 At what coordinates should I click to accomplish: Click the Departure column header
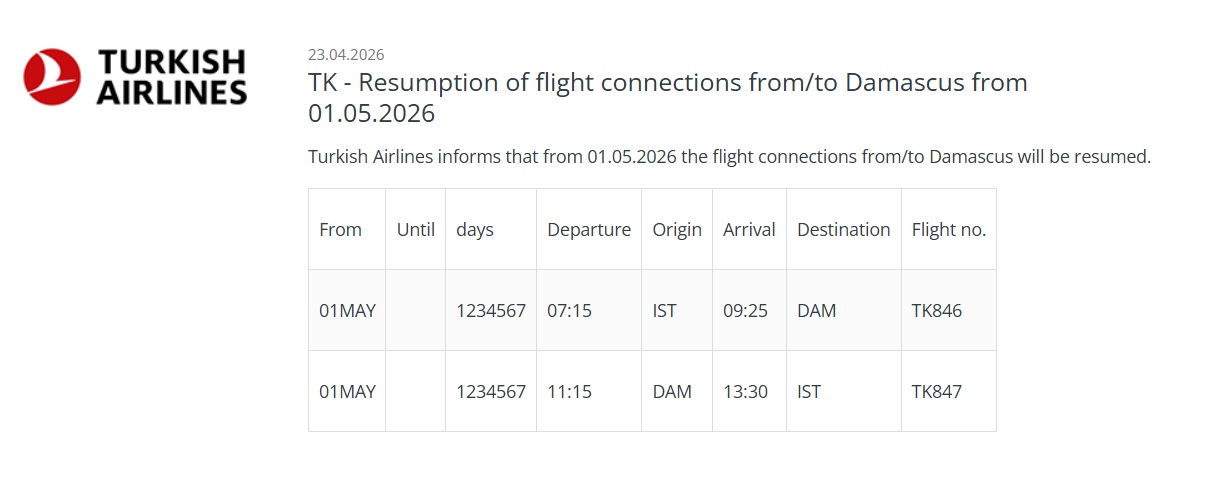coord(588,229)
